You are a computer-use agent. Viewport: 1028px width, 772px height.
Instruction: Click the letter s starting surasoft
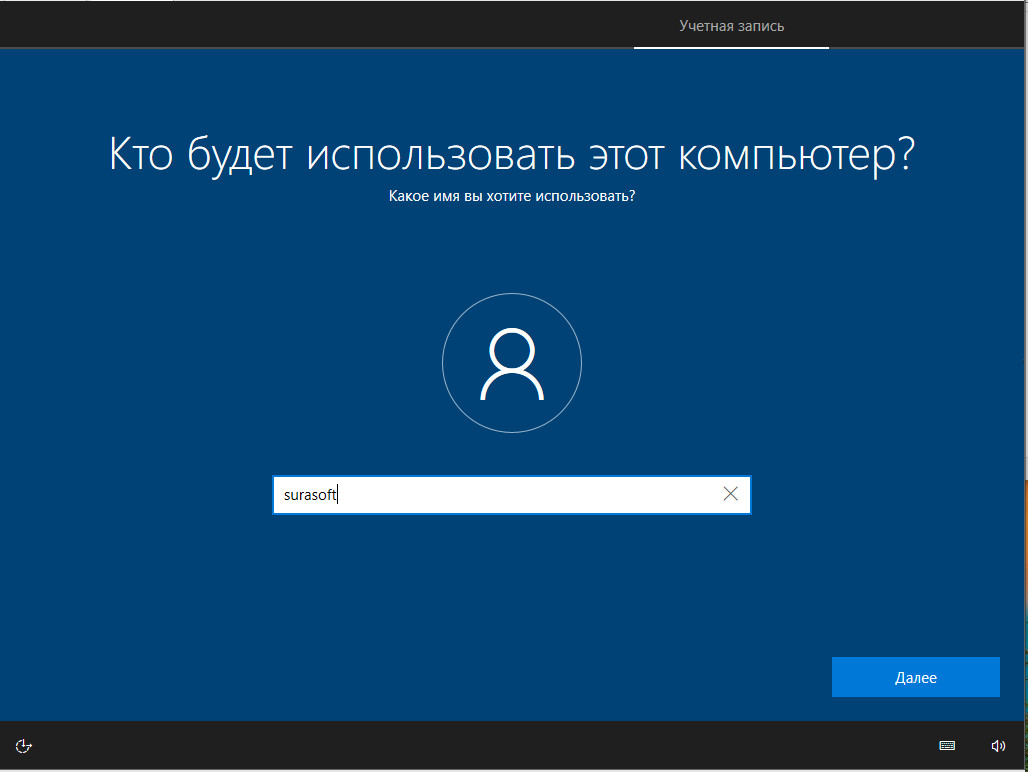click(287, 495)
